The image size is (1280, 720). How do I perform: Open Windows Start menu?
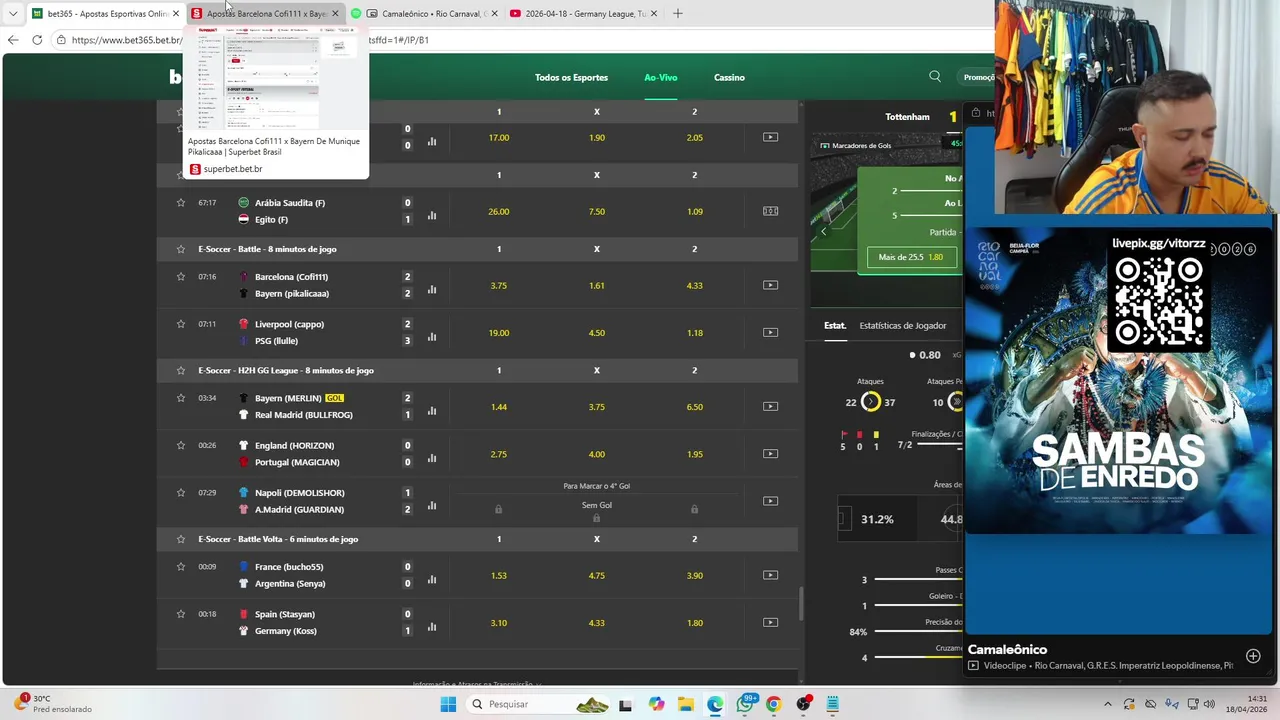pos(447,704)
